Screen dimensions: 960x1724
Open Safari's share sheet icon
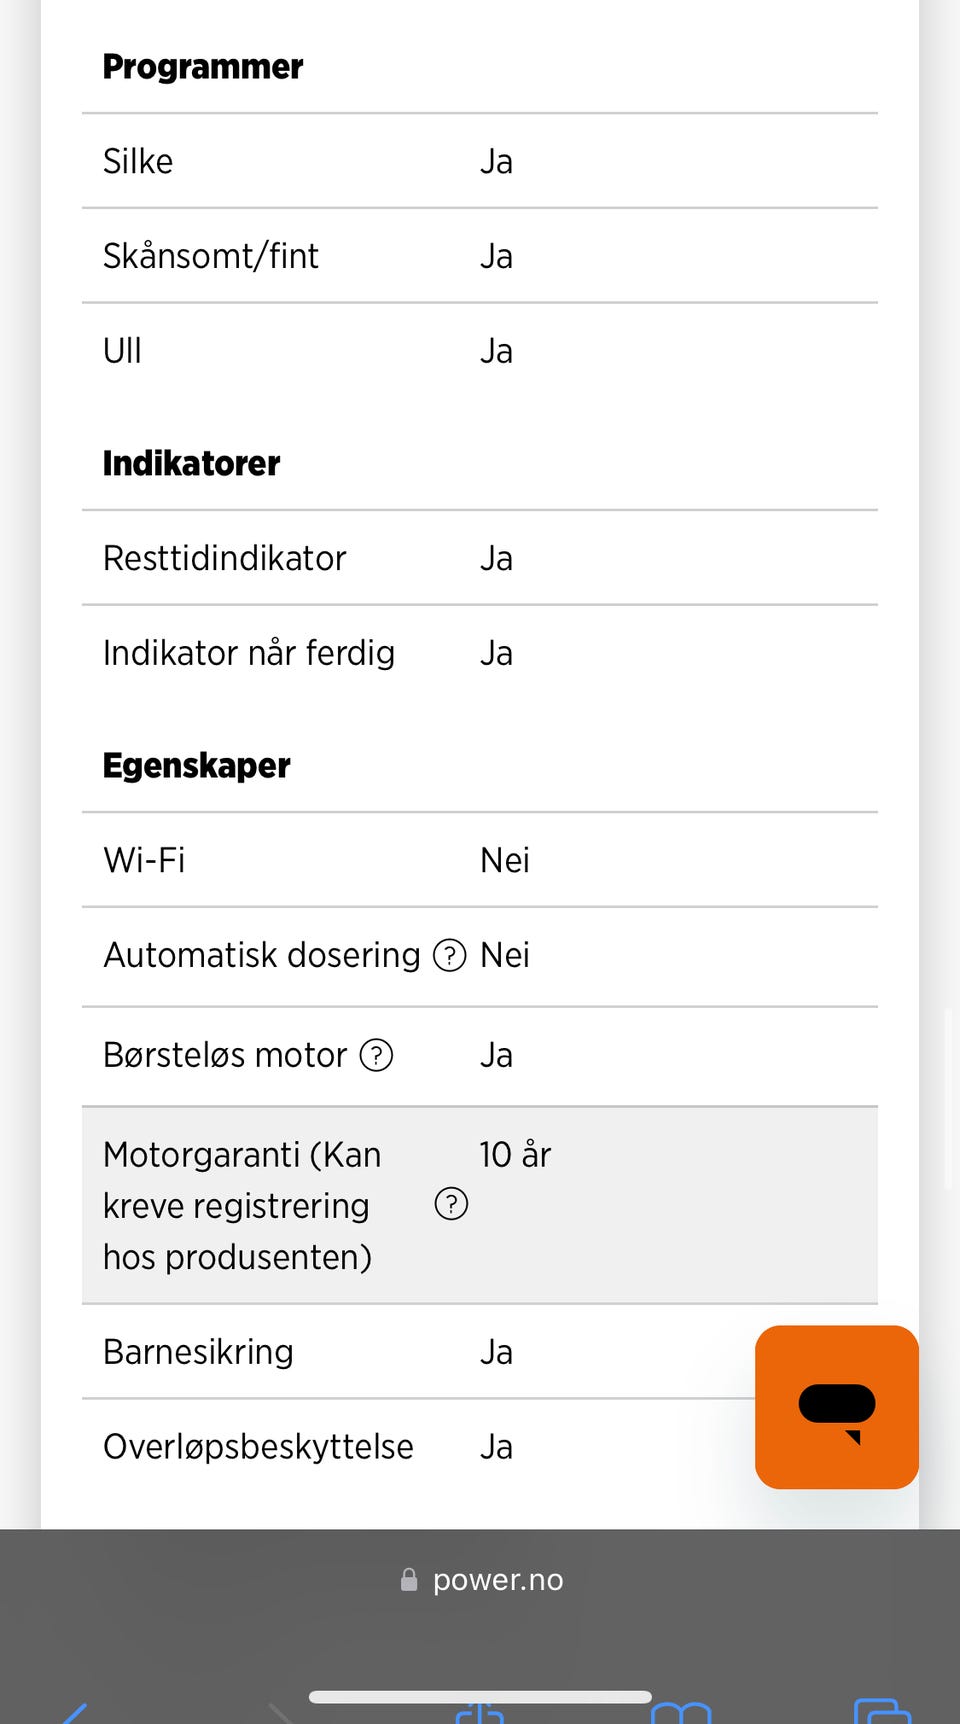click(x=480, y=1712)
